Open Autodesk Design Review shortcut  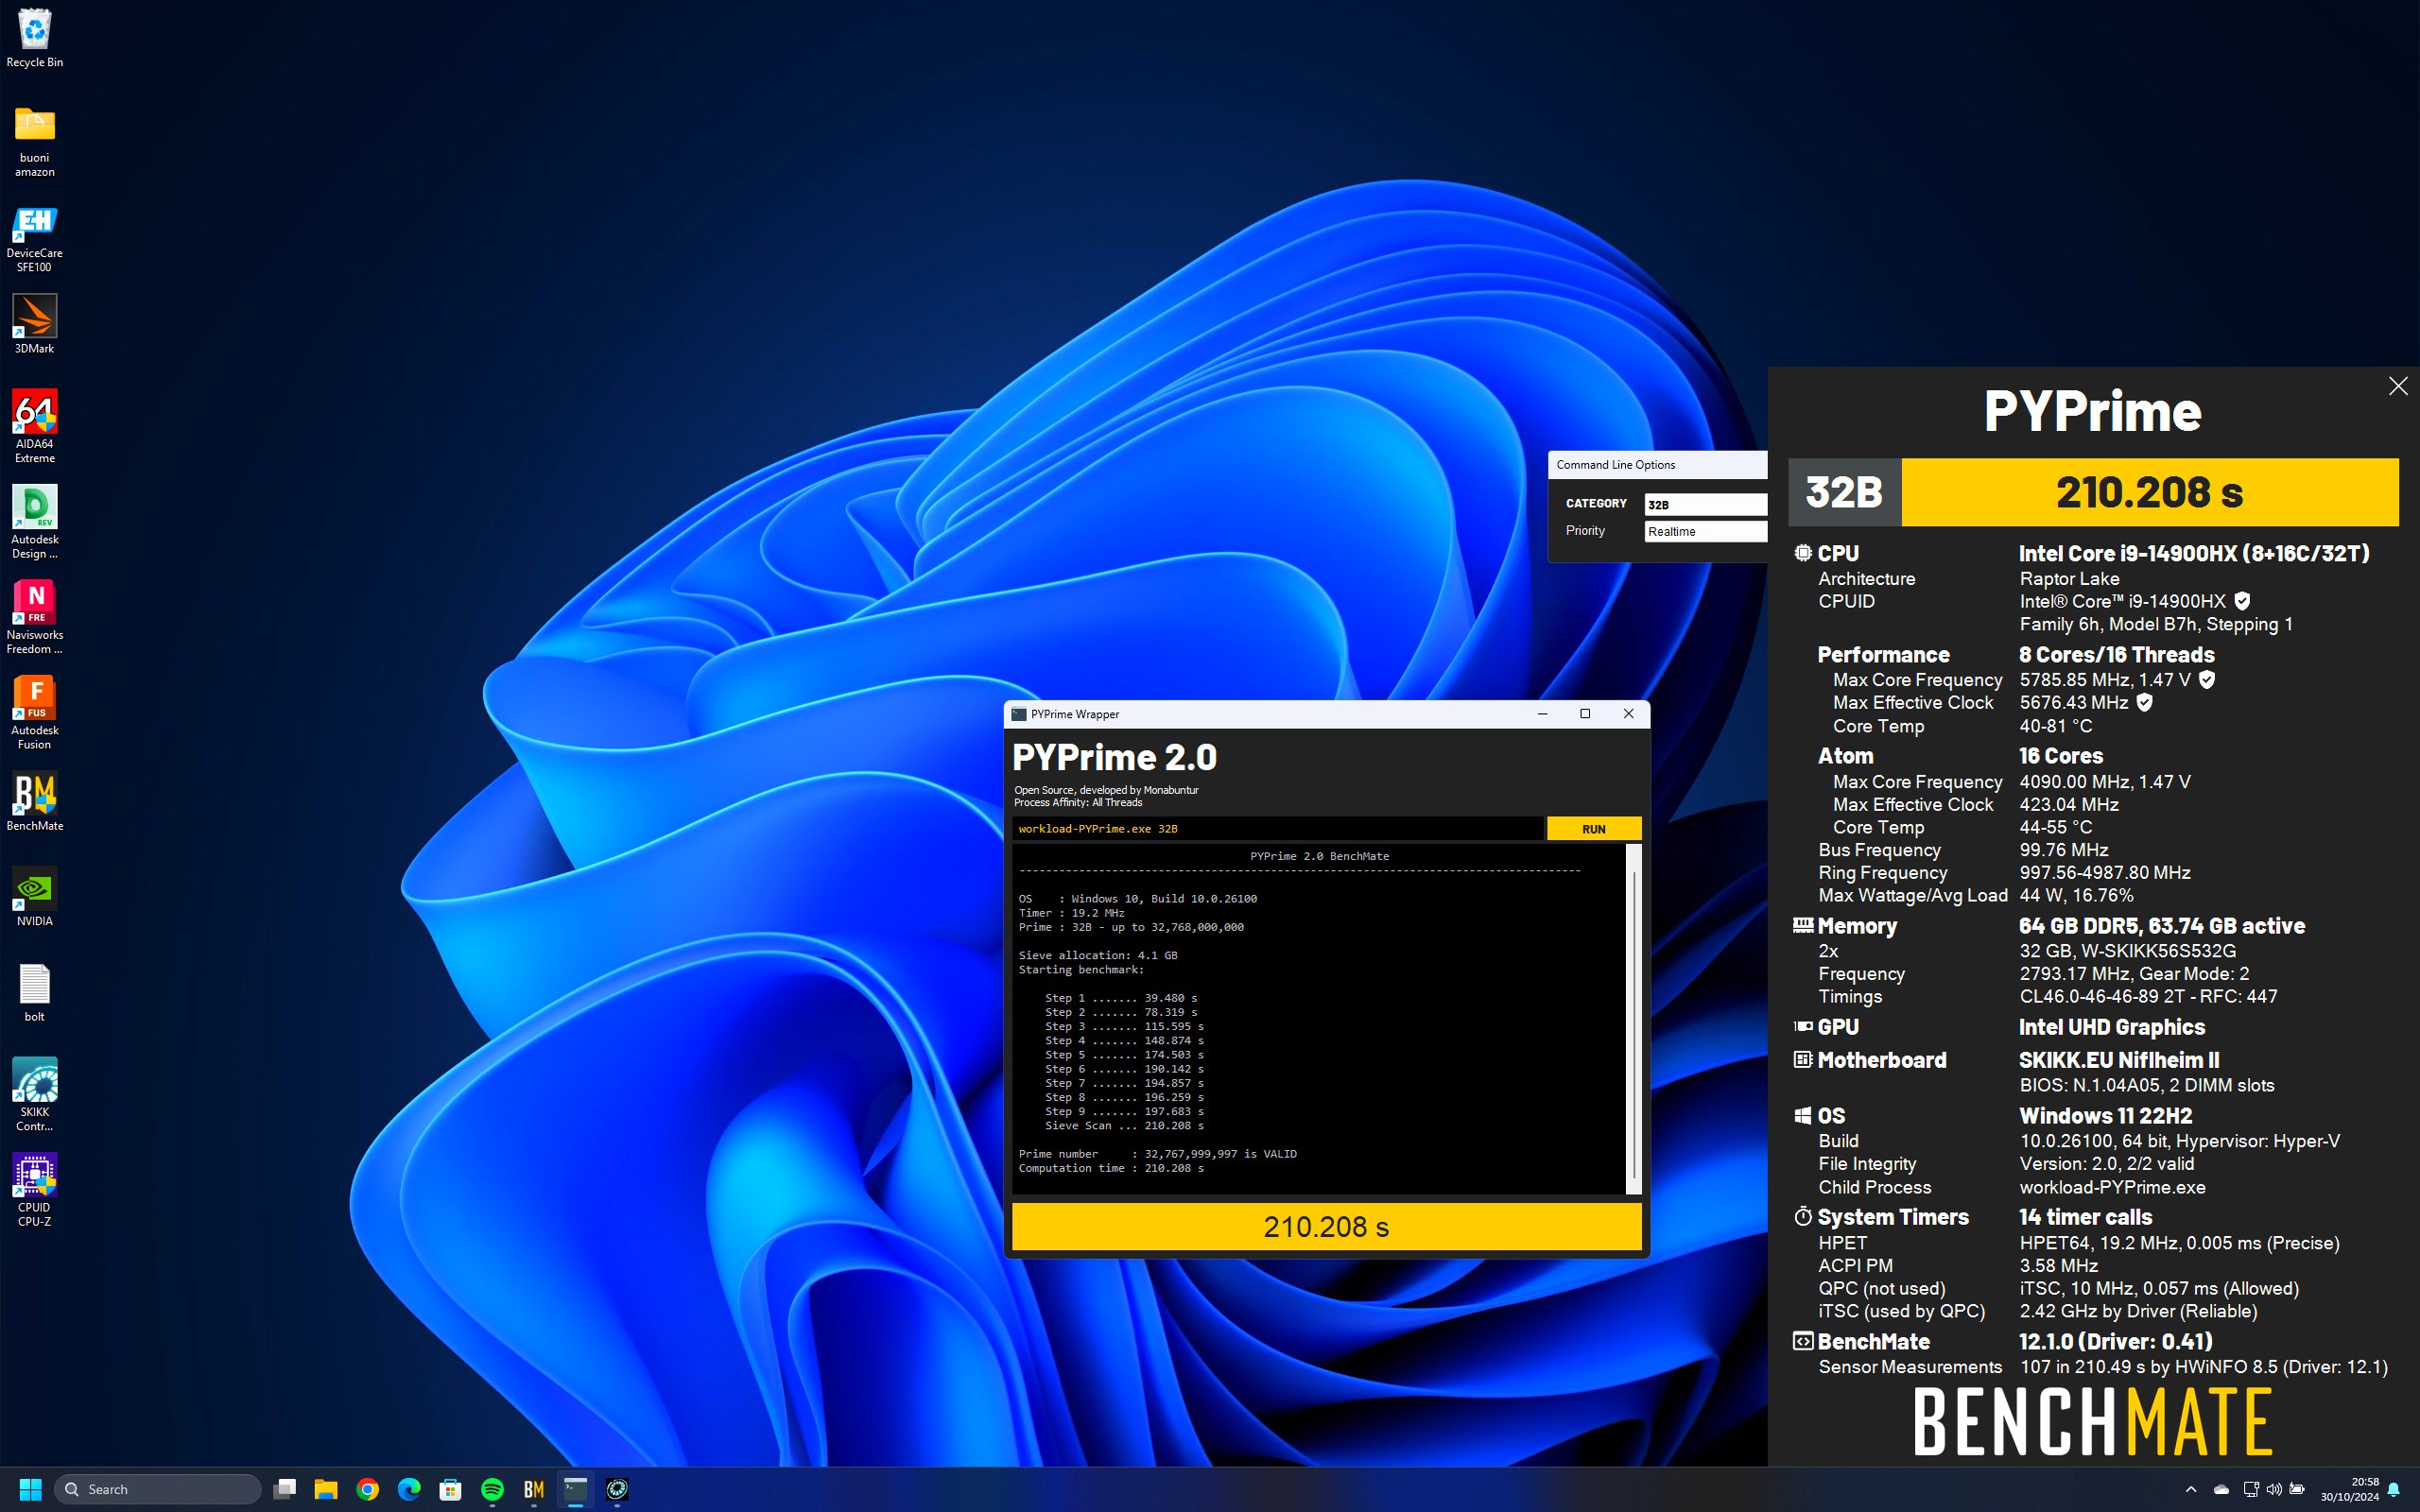(x=34, y=522)
